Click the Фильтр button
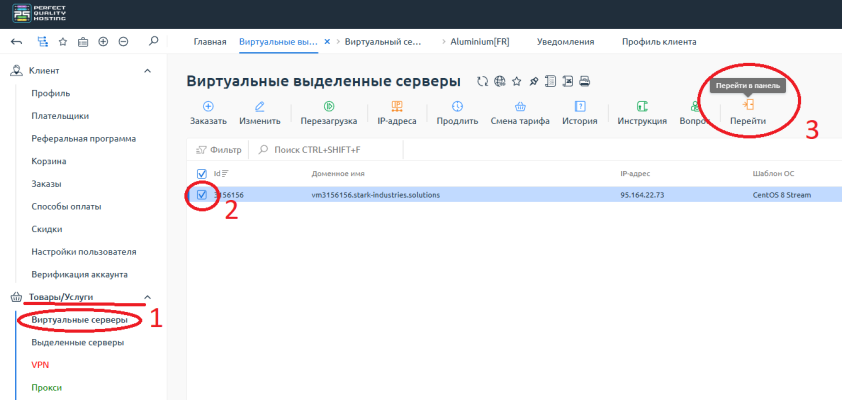This screenshot has width=842, height=400. click(x=219, y=150)
